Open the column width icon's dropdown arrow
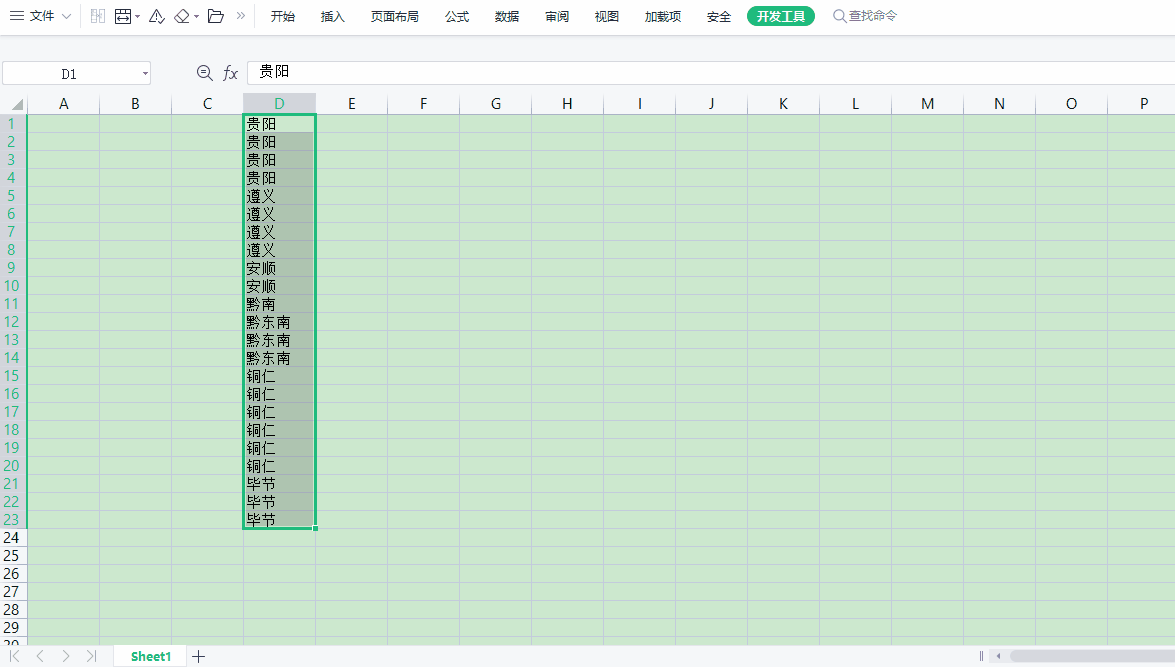The width and height of the screenshot is (1175, 667). 138,16
